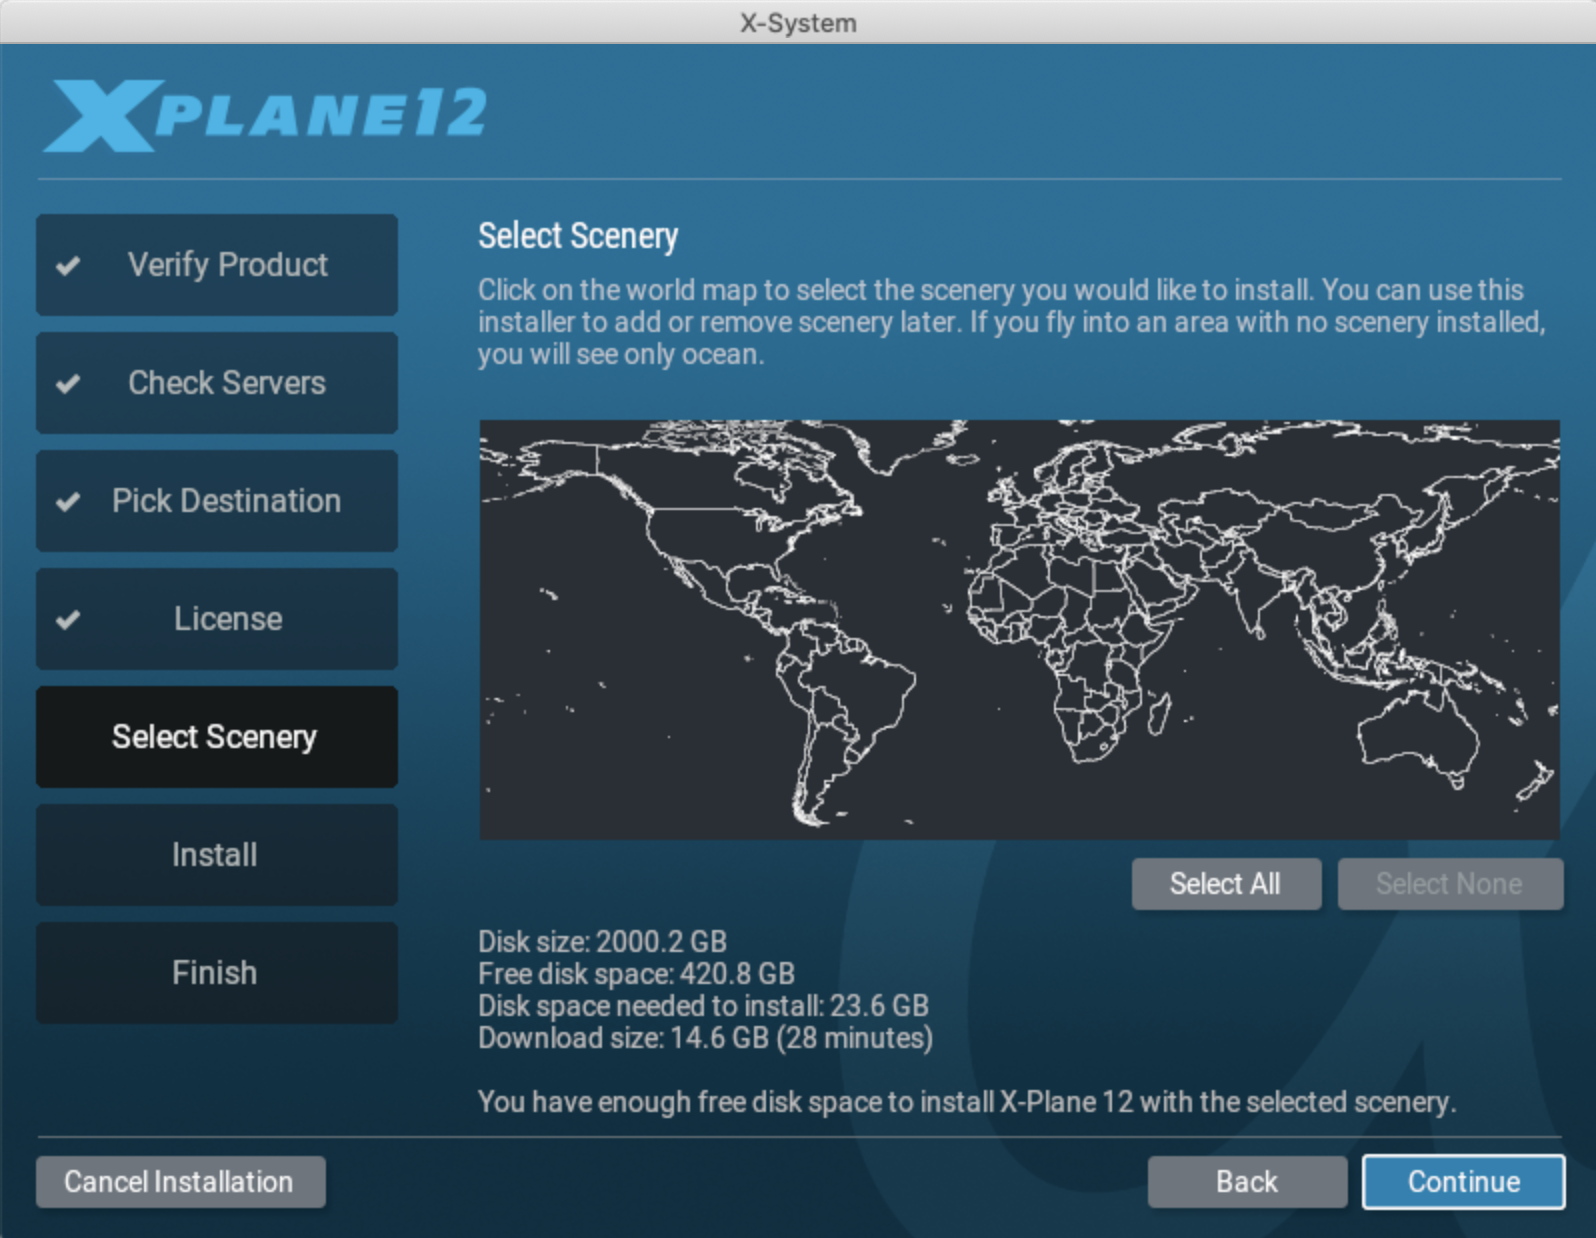This screenshot has height=1238, width=1596.
Task: Click the checkmark beside Check Servers
Action: tap(68, 384)
